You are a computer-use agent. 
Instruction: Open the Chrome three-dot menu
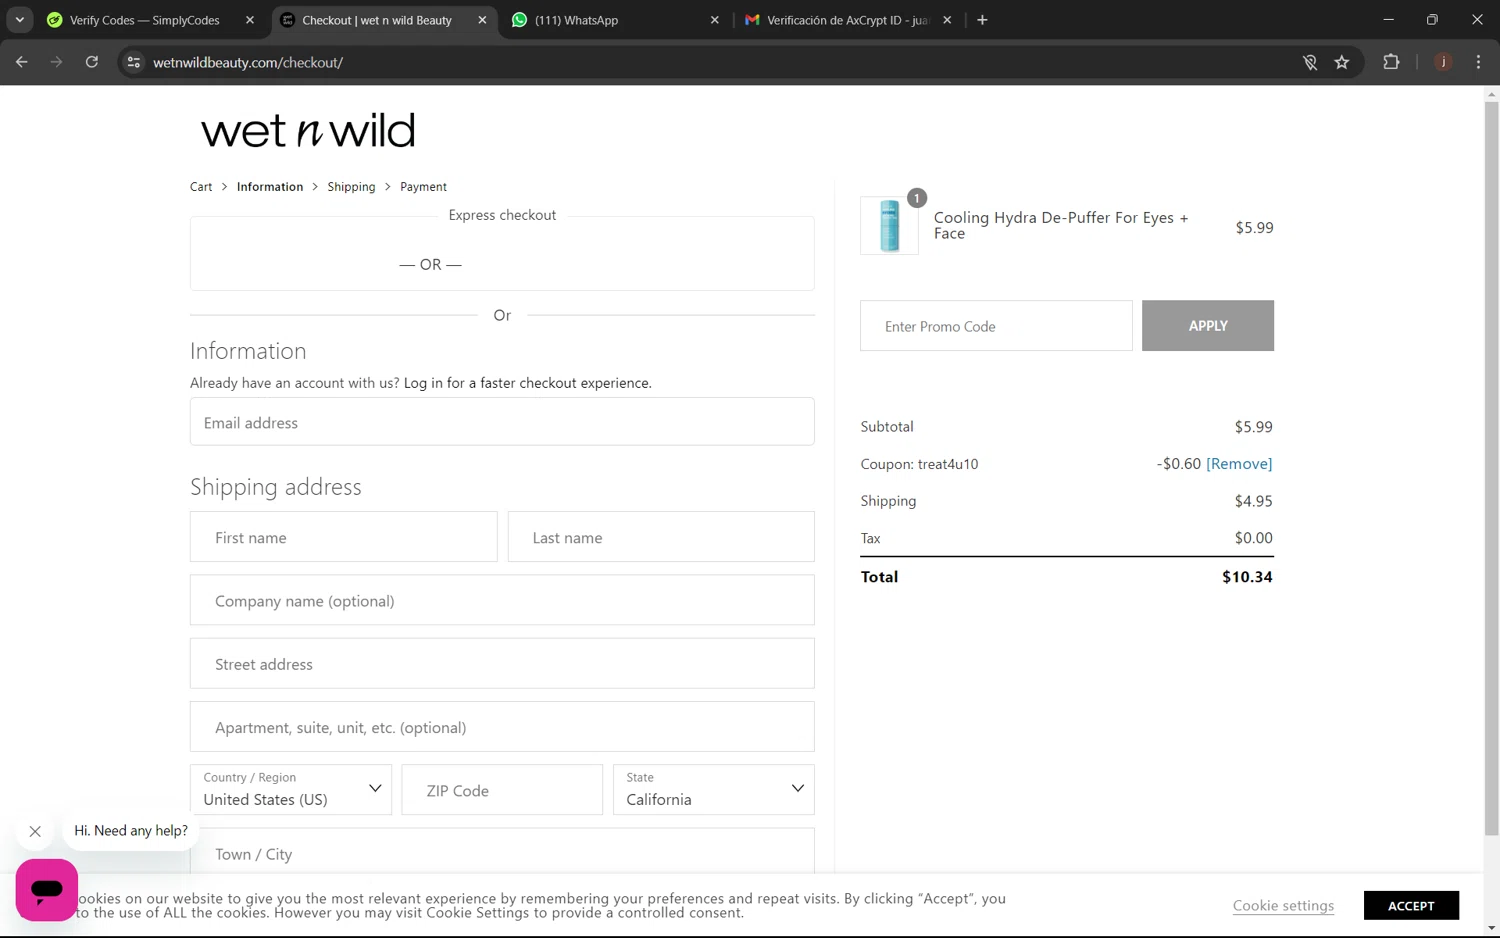pyautogui.click(x=1478, y=62)
